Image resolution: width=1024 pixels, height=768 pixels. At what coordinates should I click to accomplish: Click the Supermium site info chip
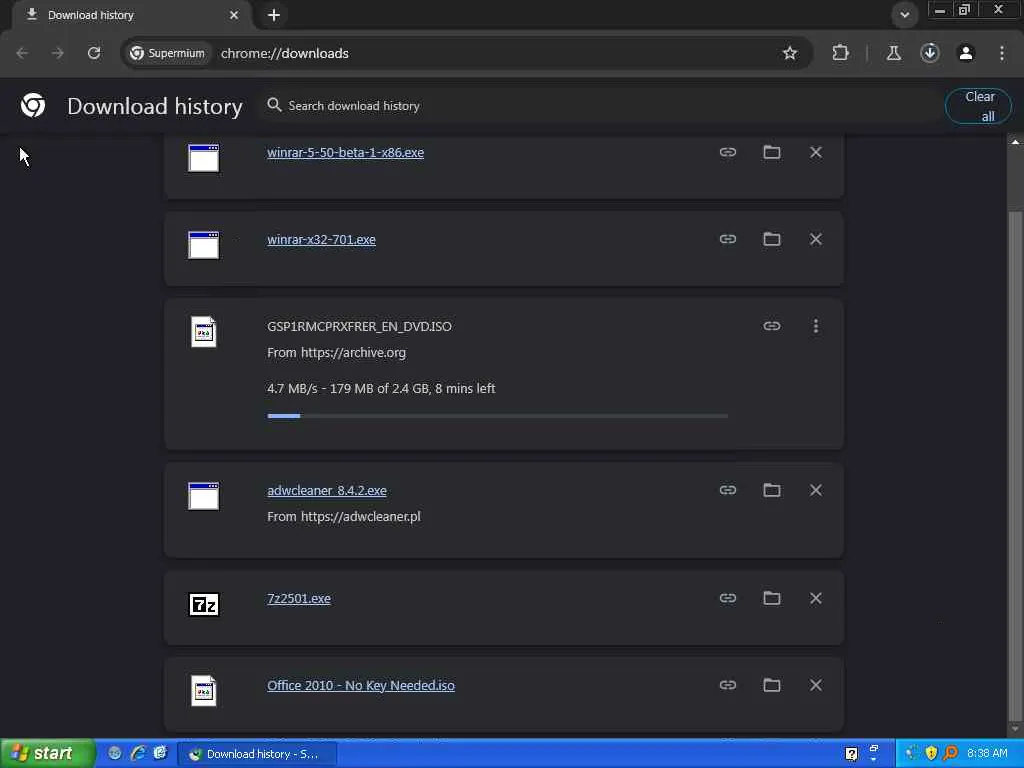(x=167, y=53)
